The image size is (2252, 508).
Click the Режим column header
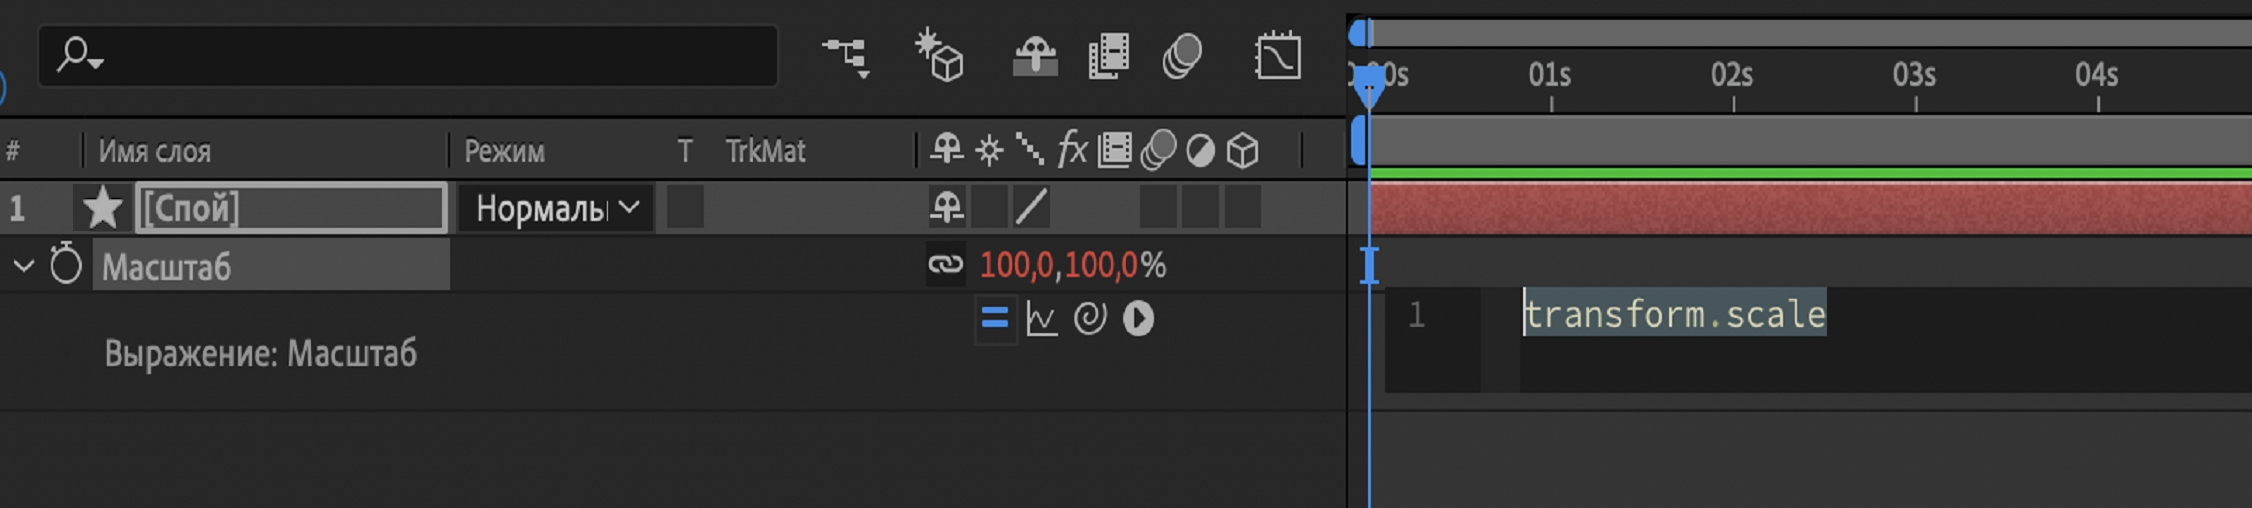tap(504, 151)
